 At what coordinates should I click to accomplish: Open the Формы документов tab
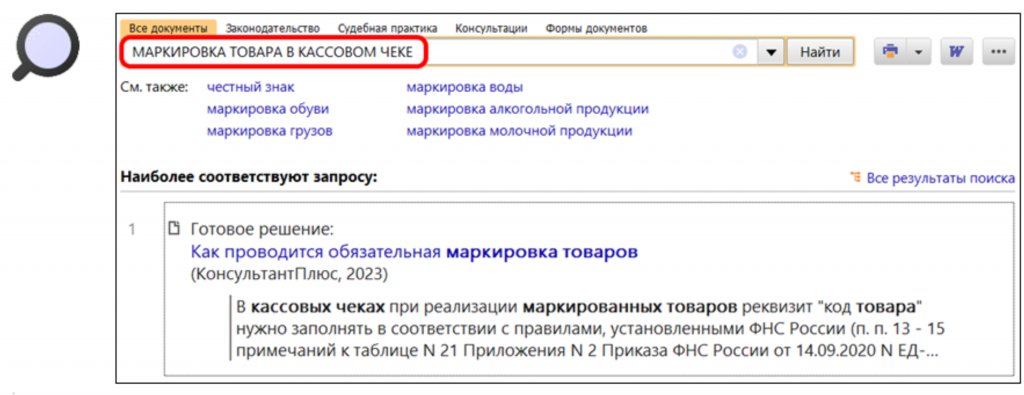tap(597, 29)
